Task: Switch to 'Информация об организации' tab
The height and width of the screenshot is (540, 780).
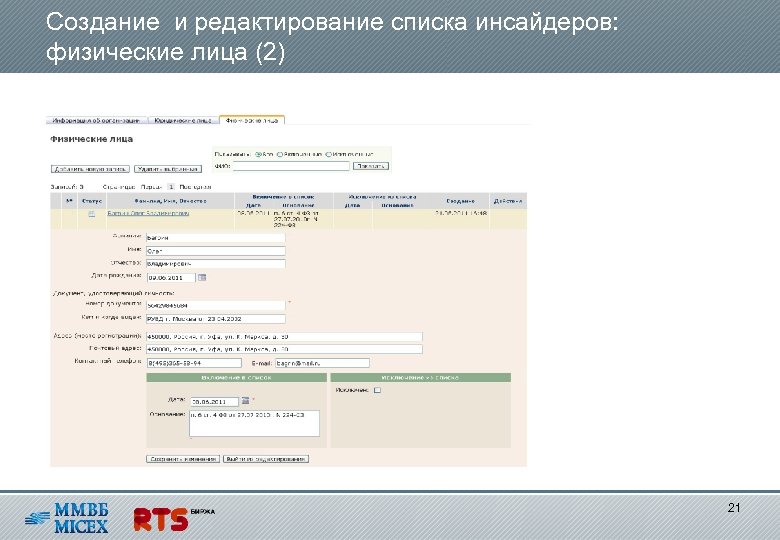Action: coord(97,120)
